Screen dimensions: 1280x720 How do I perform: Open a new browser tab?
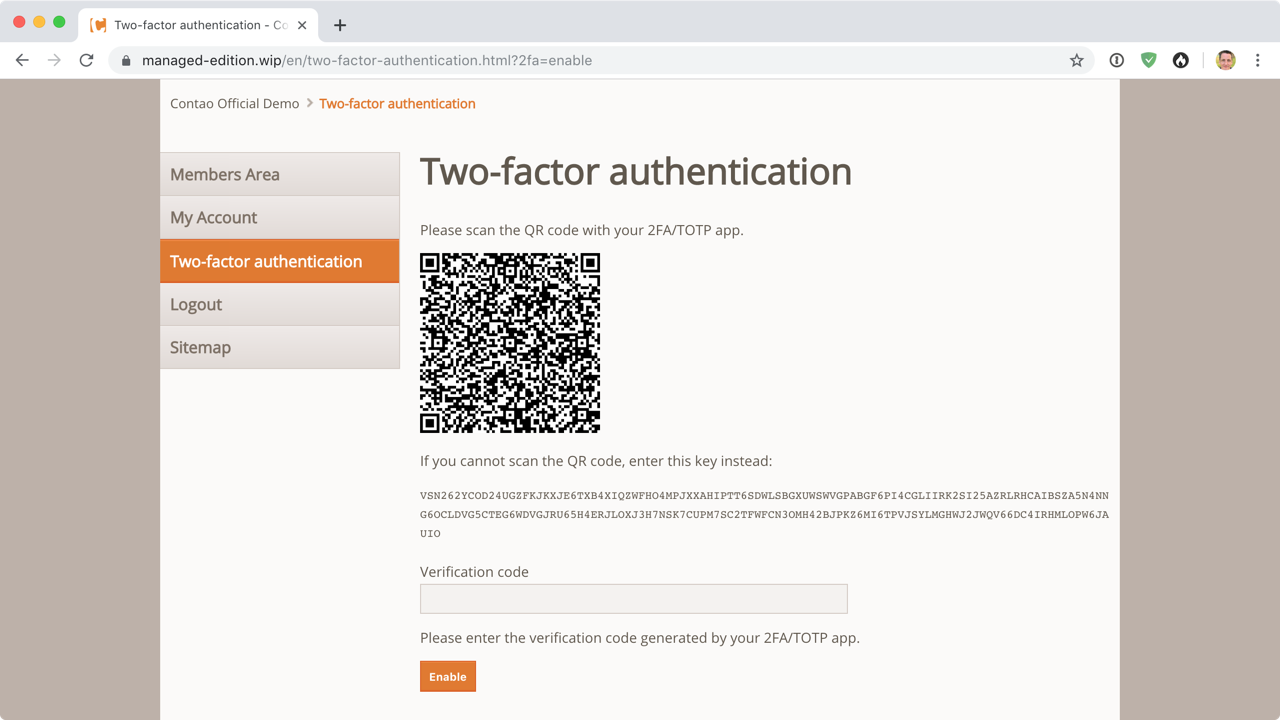340,25
